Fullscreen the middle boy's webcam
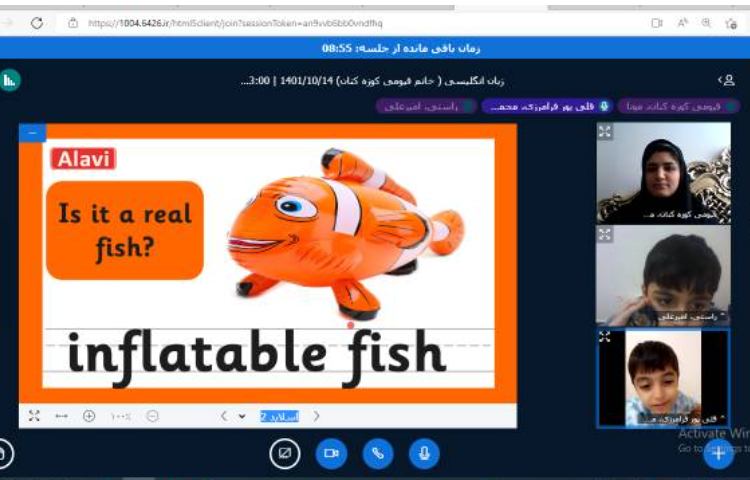This screenshot has height=480, width=750. [605, 234]
